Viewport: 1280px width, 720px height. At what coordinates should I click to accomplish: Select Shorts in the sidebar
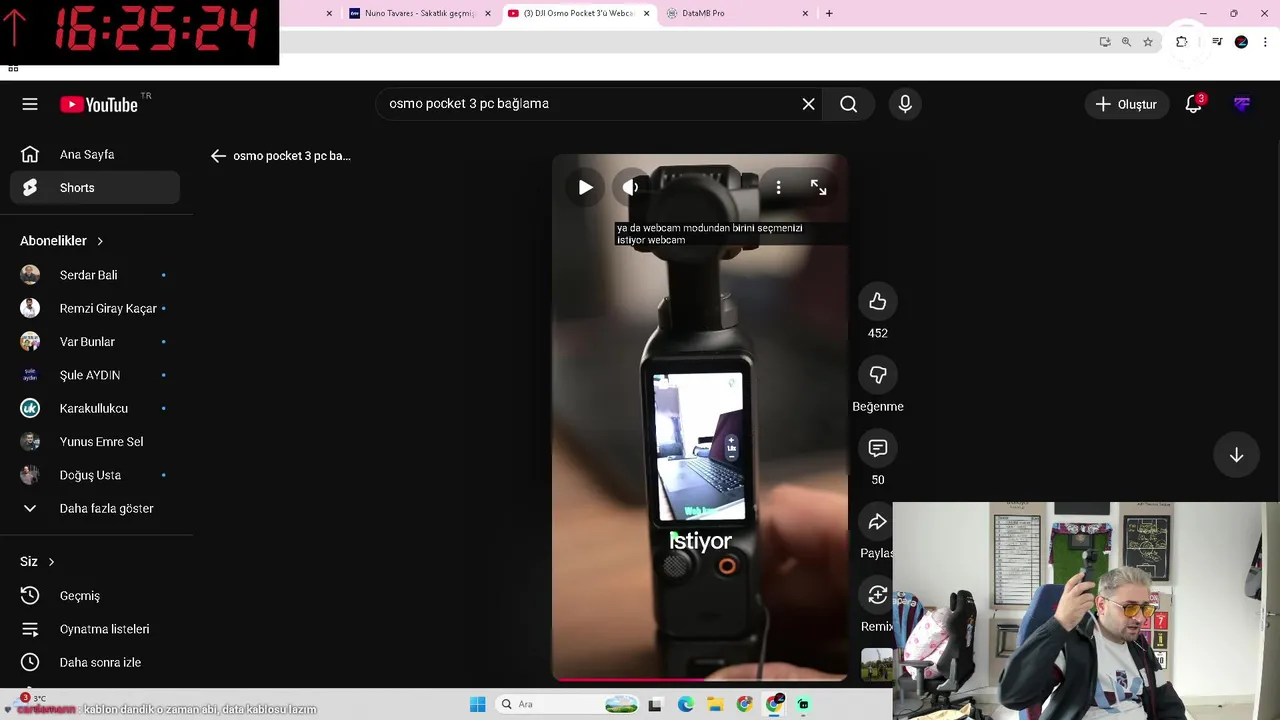(95, 188)
